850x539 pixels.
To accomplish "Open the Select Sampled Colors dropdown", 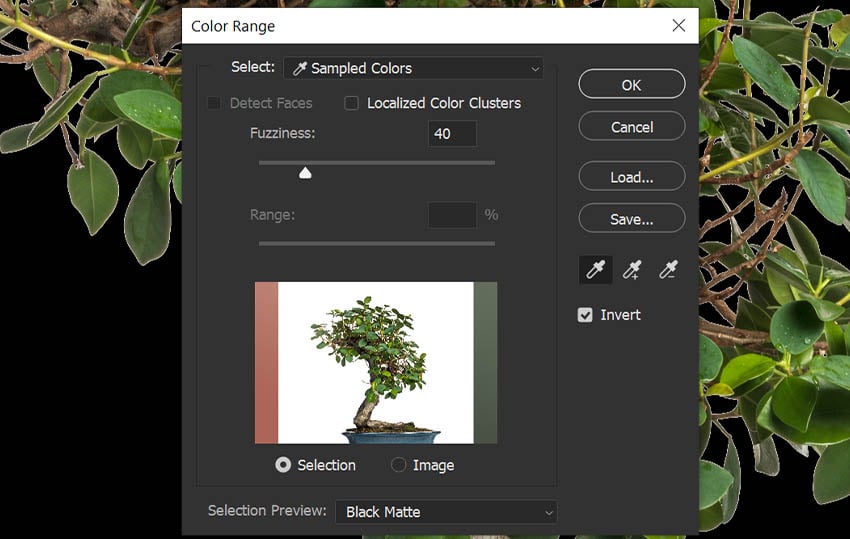I will pyautogui.click(x=413, y=68).
